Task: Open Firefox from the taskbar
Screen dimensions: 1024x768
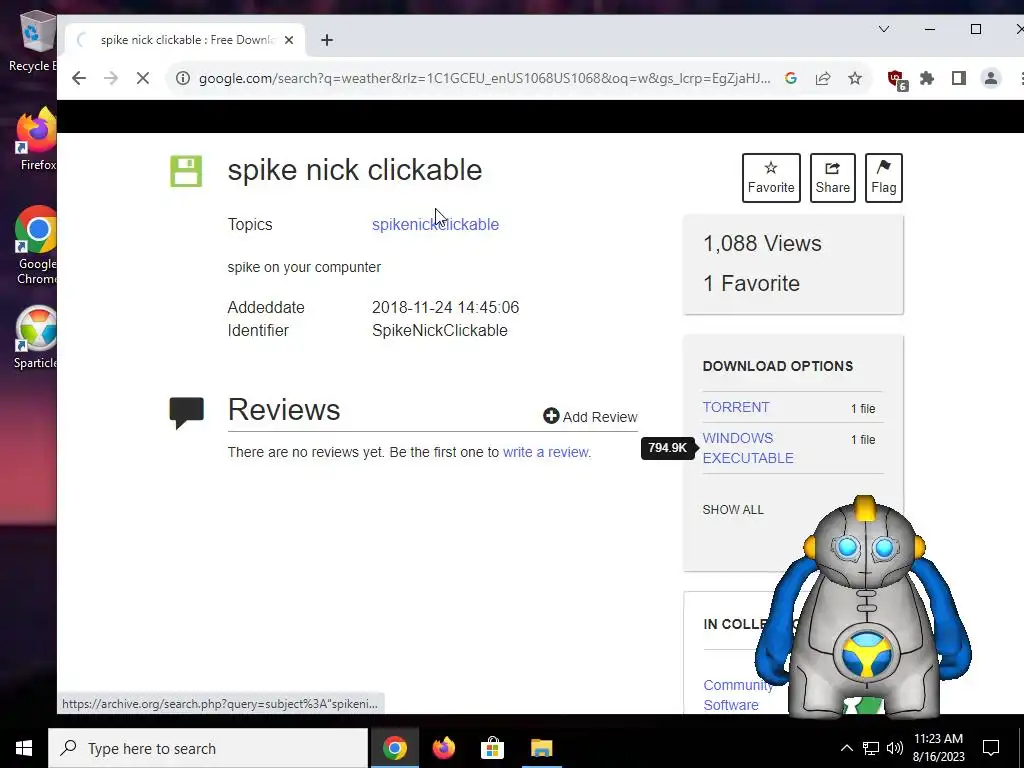Action: (x=443, y=748)
